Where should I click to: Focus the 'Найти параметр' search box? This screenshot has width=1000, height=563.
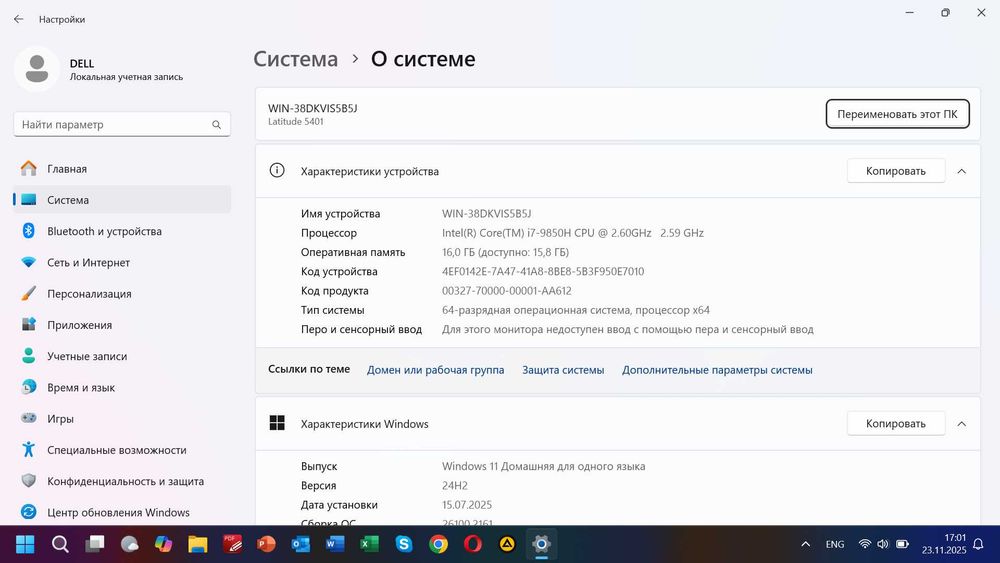[122, 124]
